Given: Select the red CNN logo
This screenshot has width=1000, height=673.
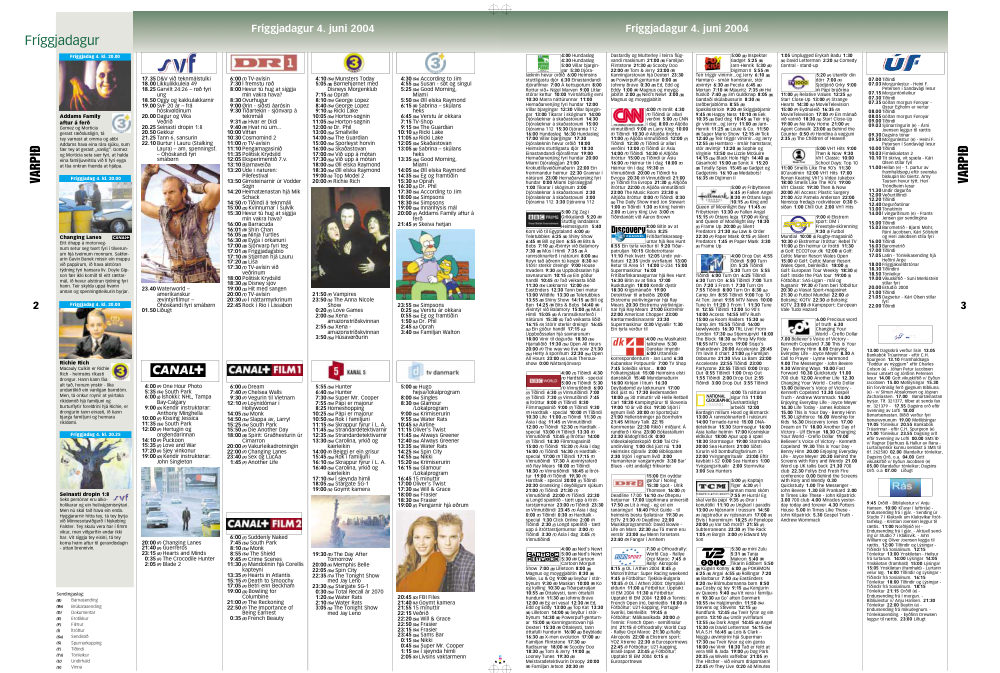Looking at the screenshot, I should pyautogui.click(x=628, y=115).
